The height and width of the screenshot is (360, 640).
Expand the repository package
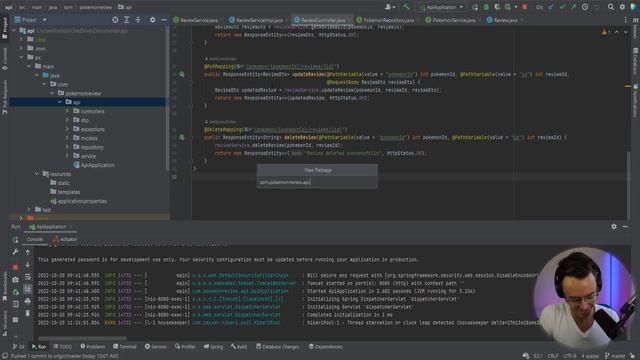pyautogui.click(x=67, y=147)
